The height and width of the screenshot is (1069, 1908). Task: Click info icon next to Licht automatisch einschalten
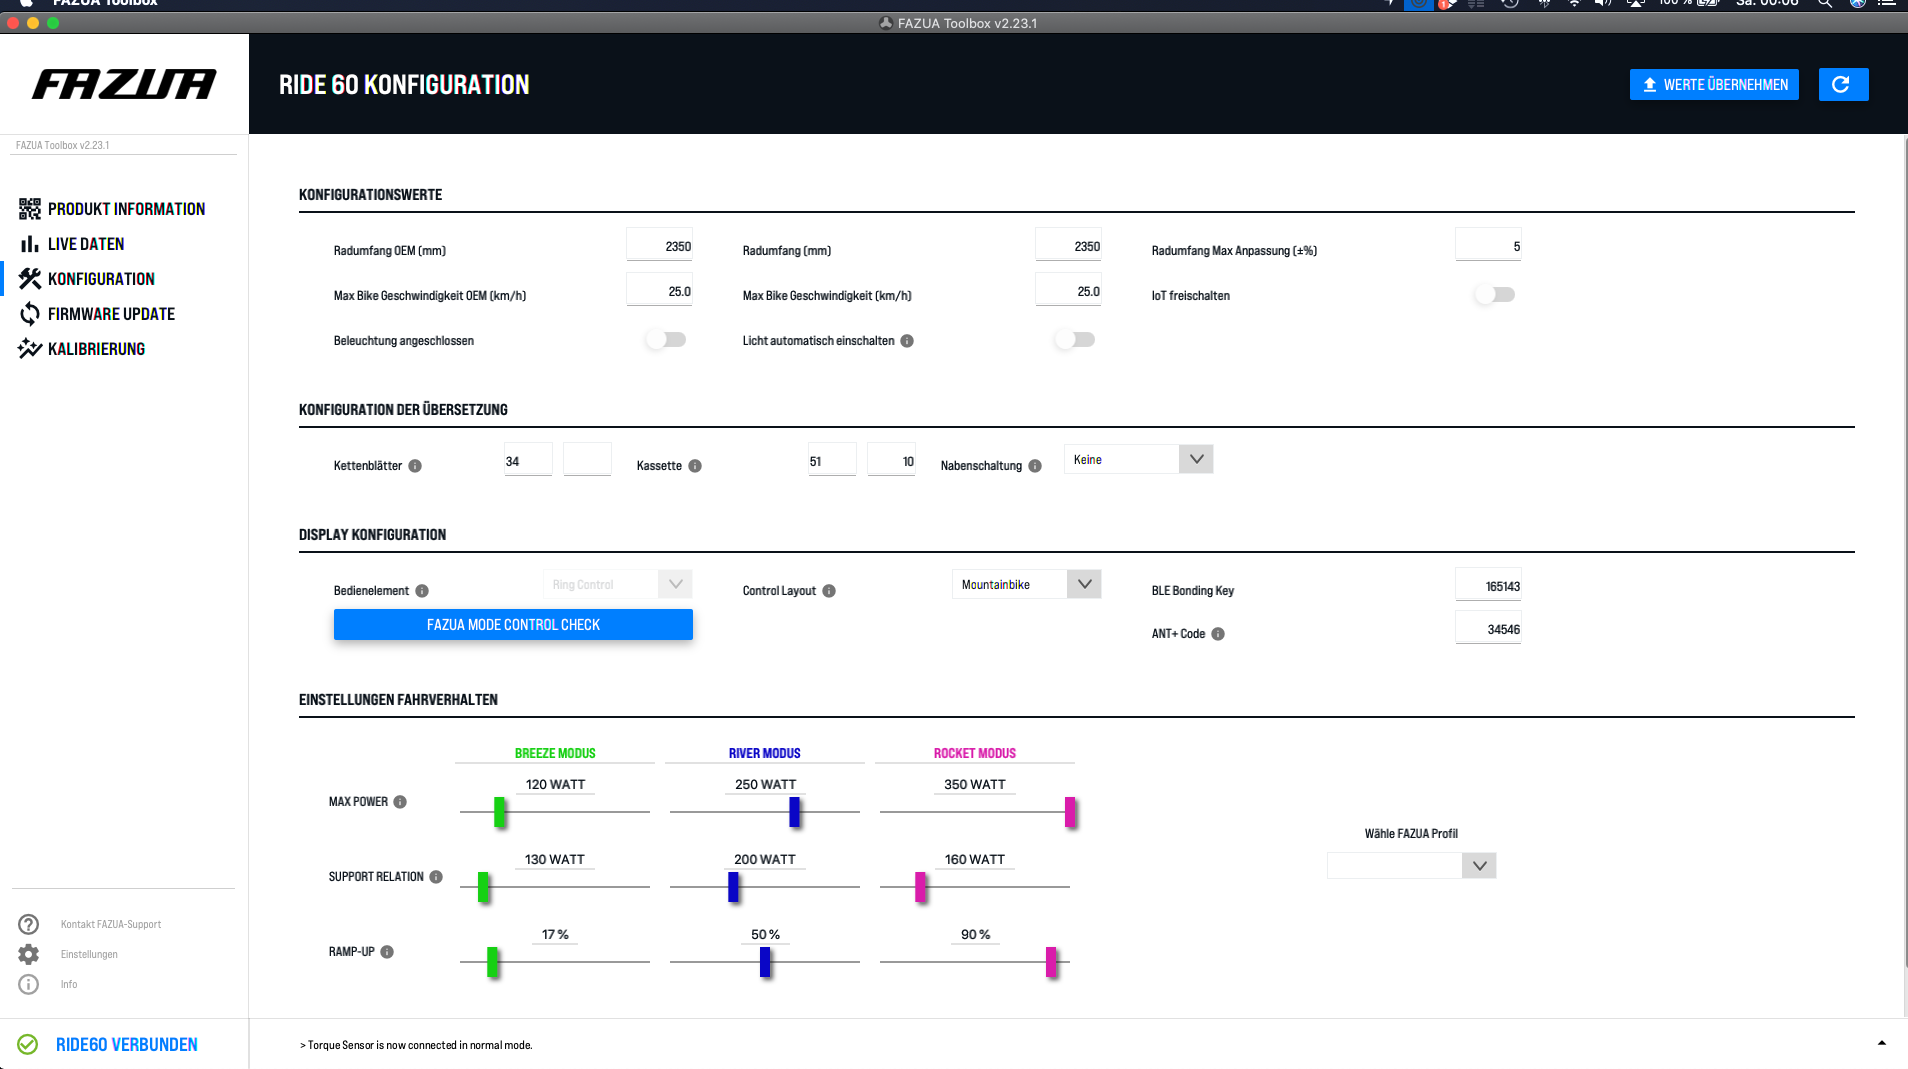(907, 341)
